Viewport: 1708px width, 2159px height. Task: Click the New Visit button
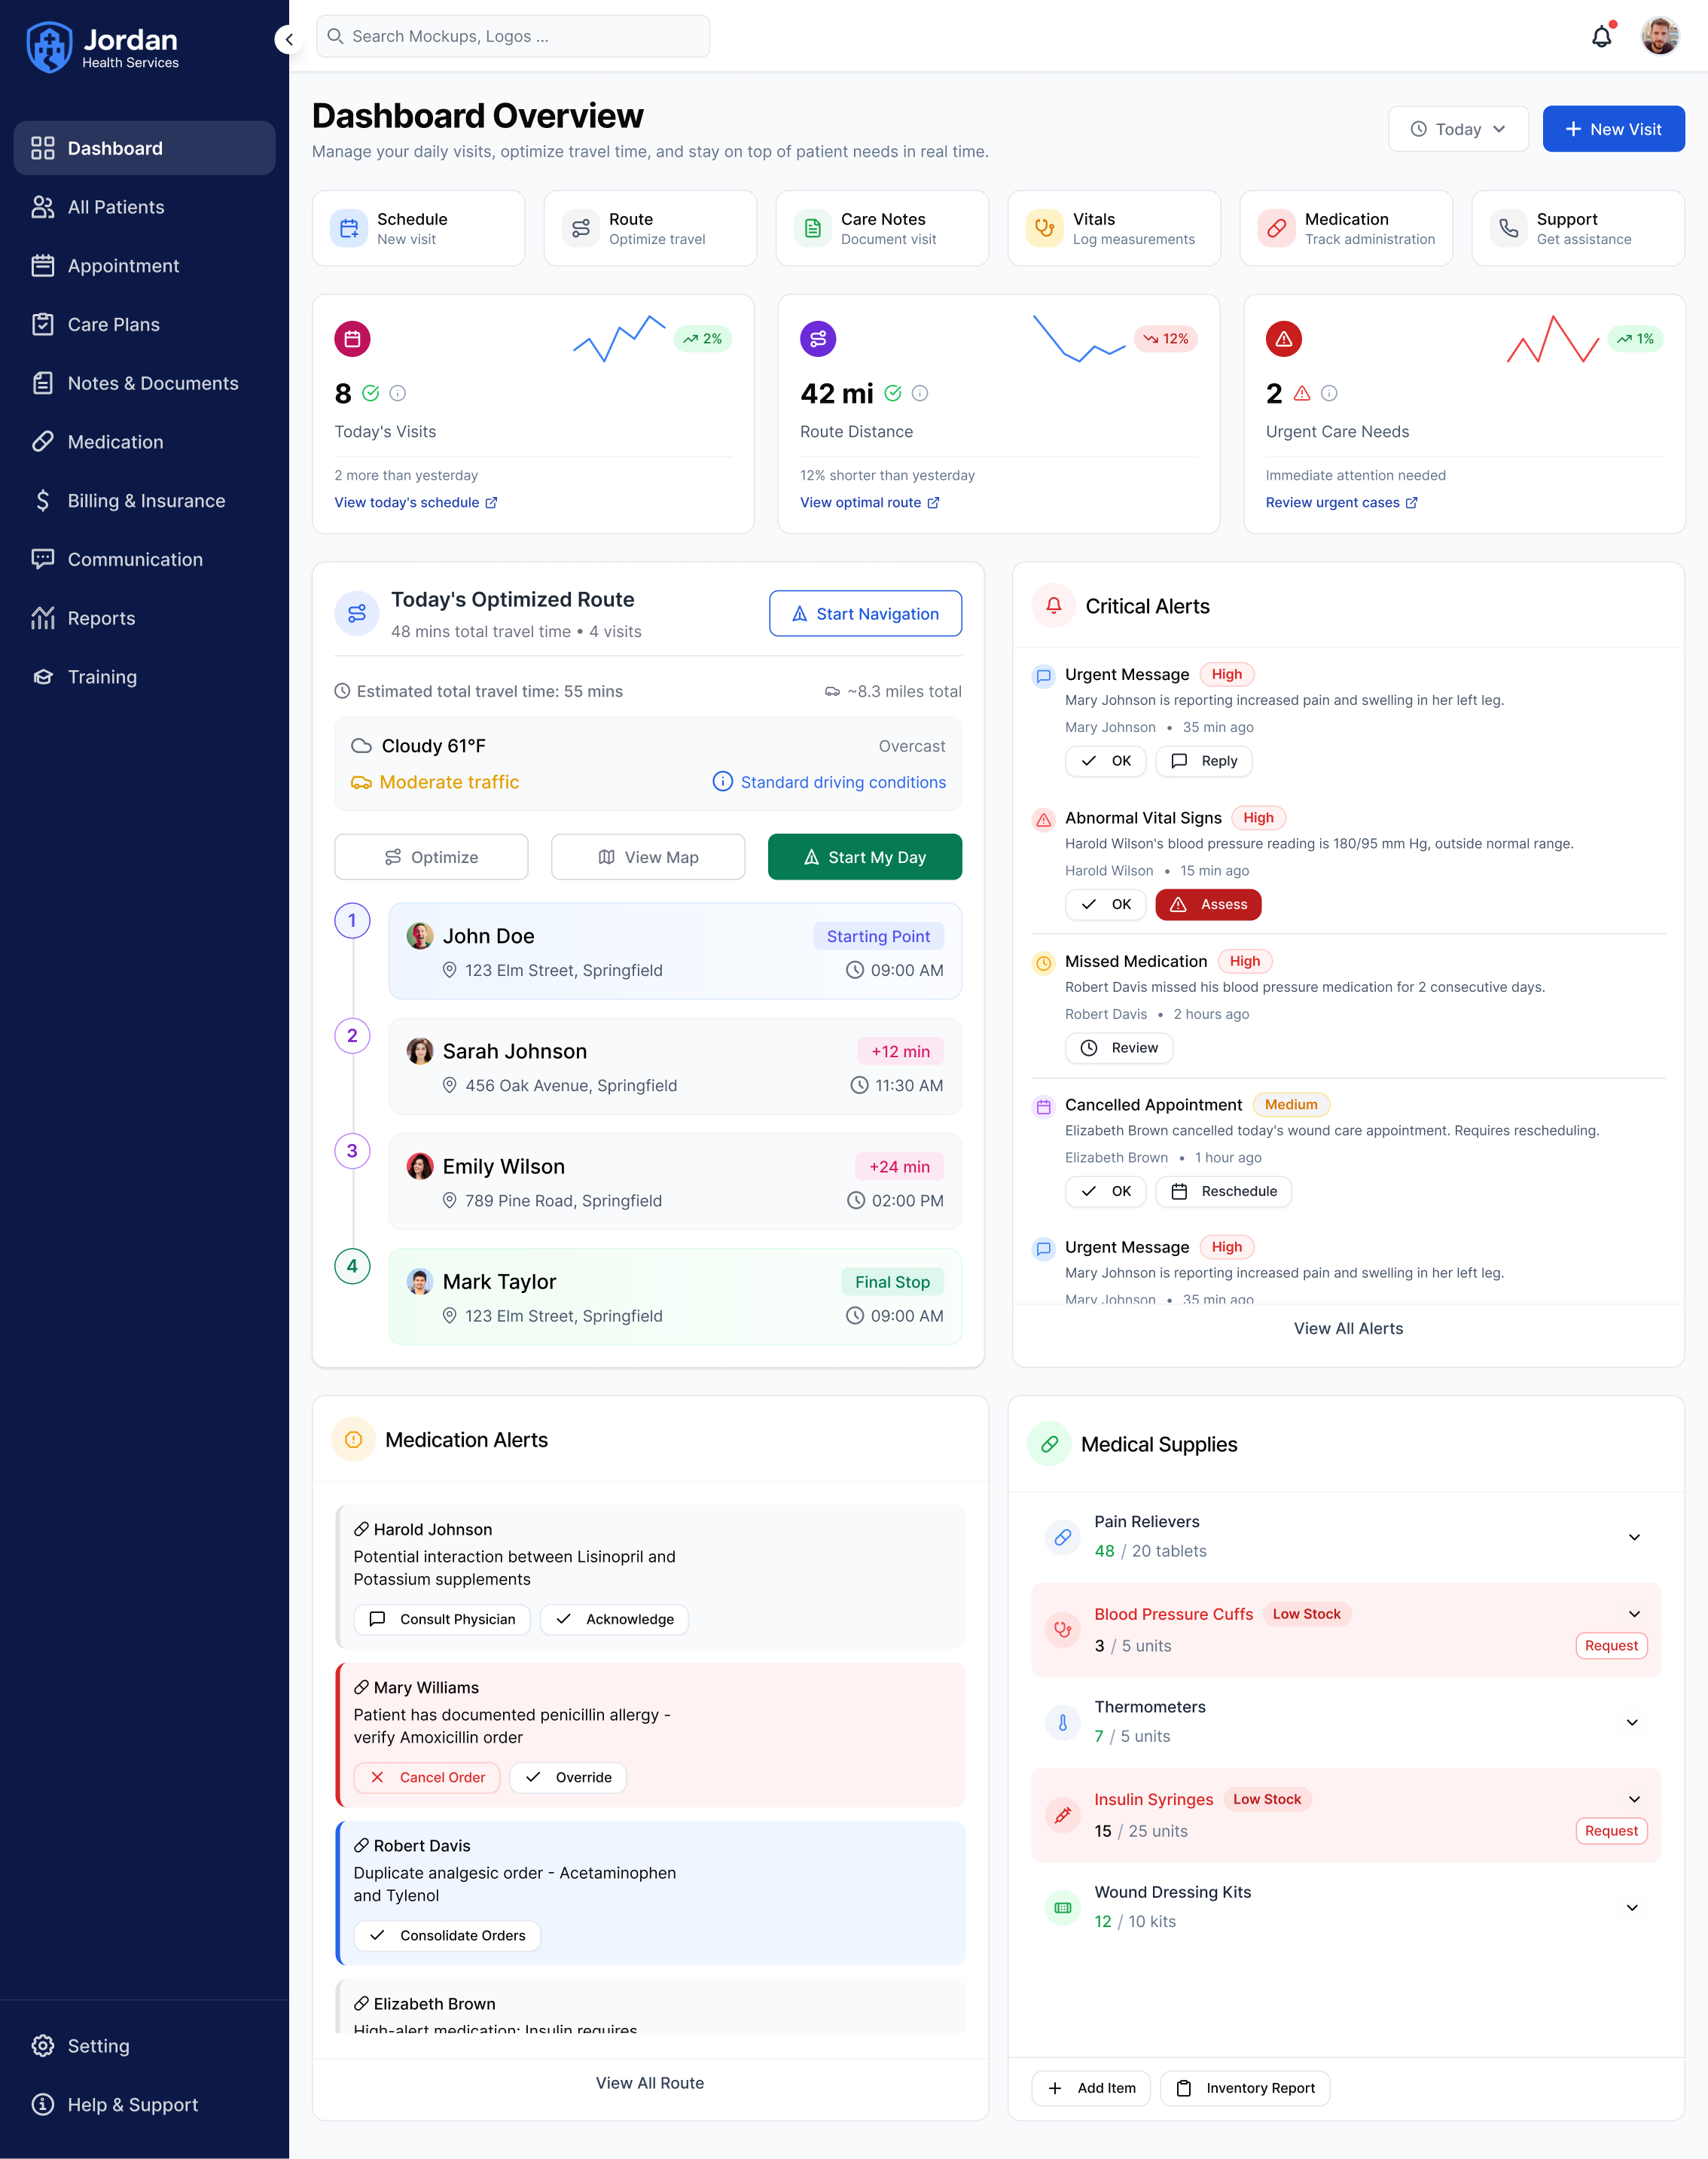(1613, 129)
